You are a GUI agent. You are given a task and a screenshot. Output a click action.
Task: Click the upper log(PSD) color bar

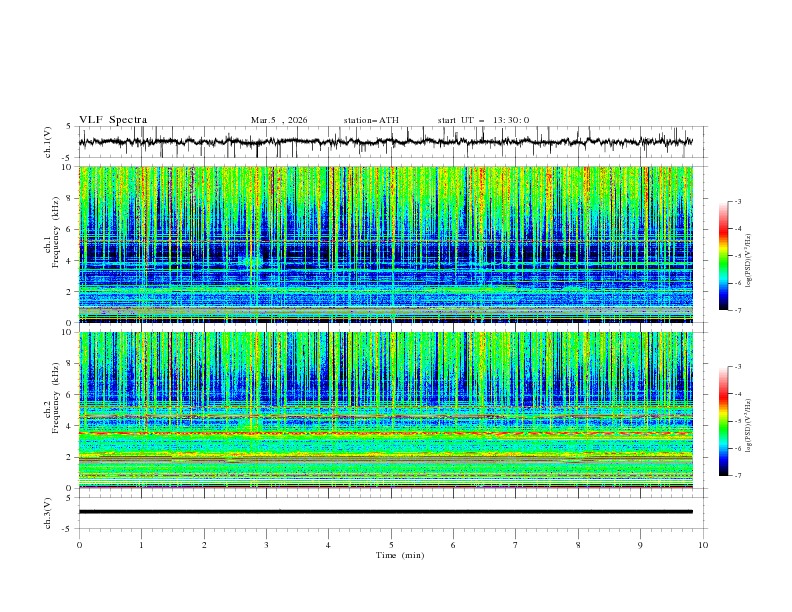[x=723, y=255]
